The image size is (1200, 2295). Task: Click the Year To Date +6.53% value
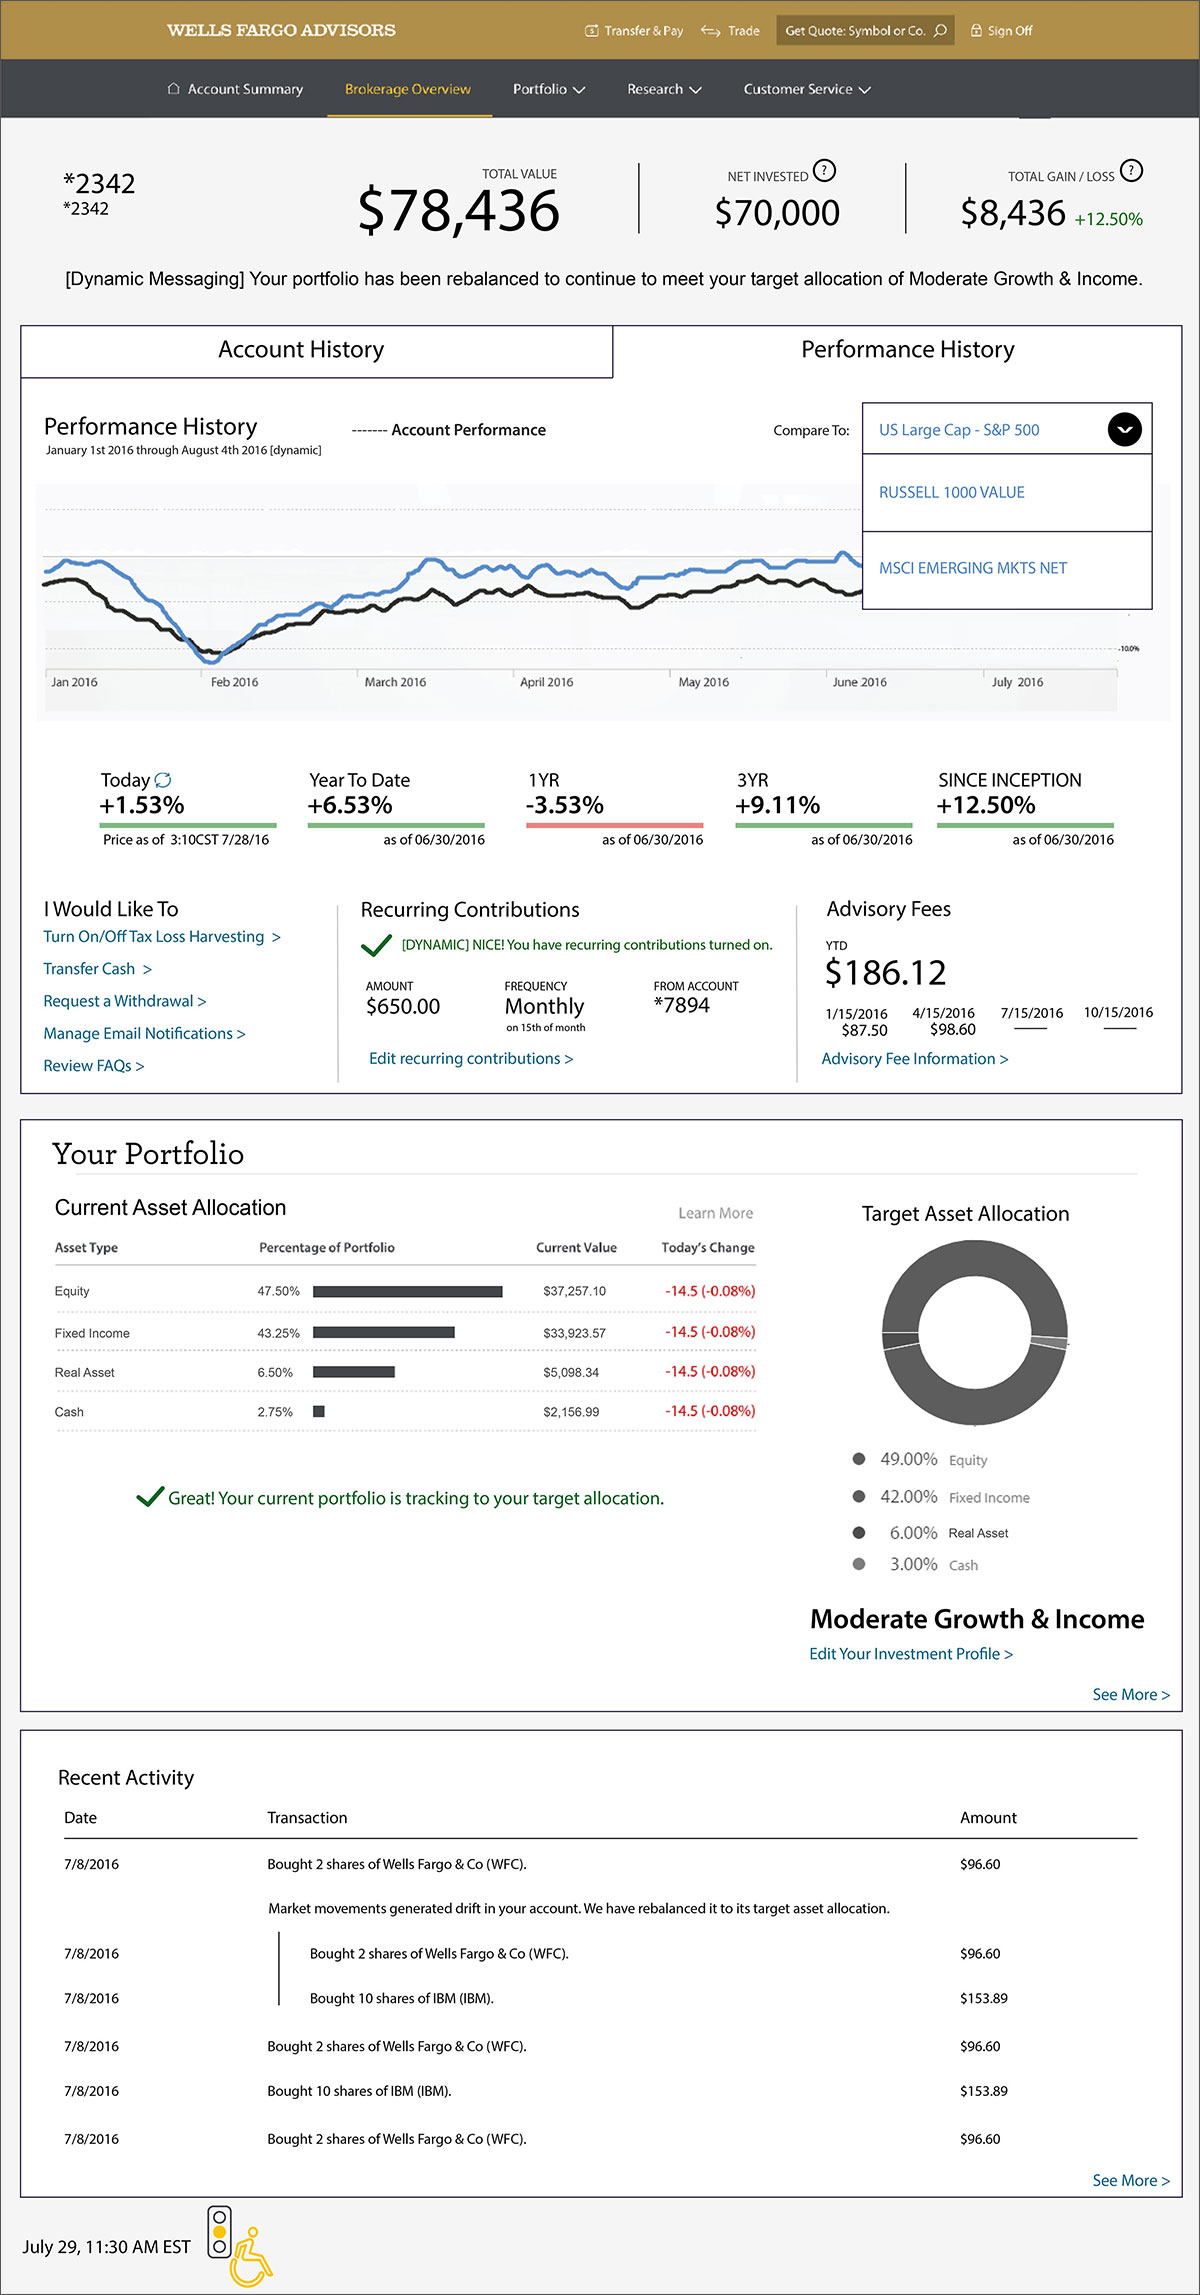pyautogui.click(x=350, y=806)
